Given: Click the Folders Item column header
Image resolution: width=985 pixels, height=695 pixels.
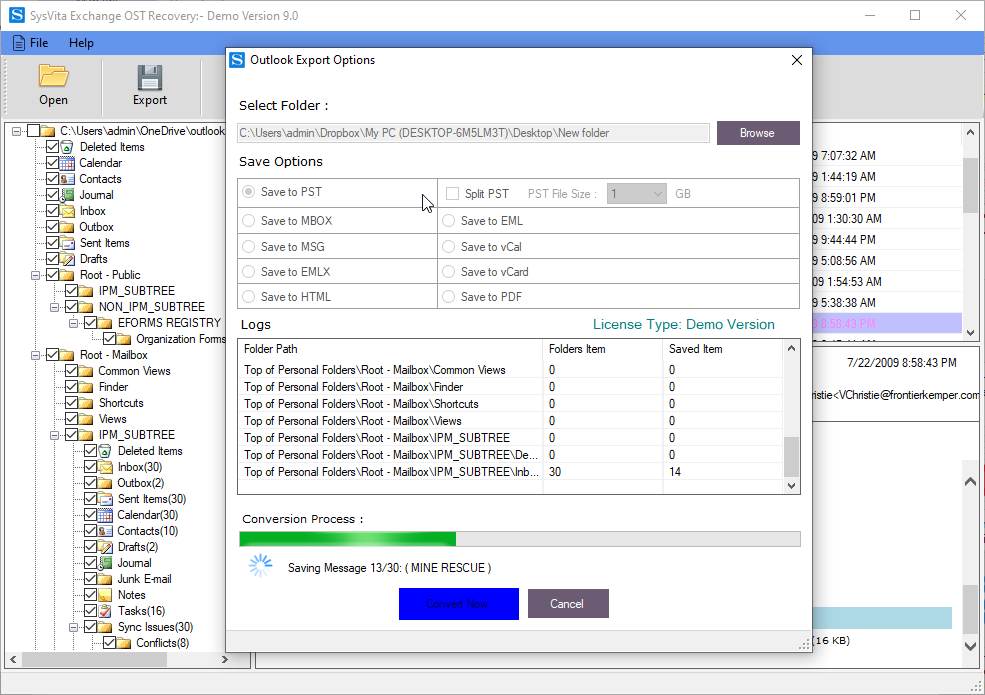Looking at the screenshot, I should click(602, 349).
